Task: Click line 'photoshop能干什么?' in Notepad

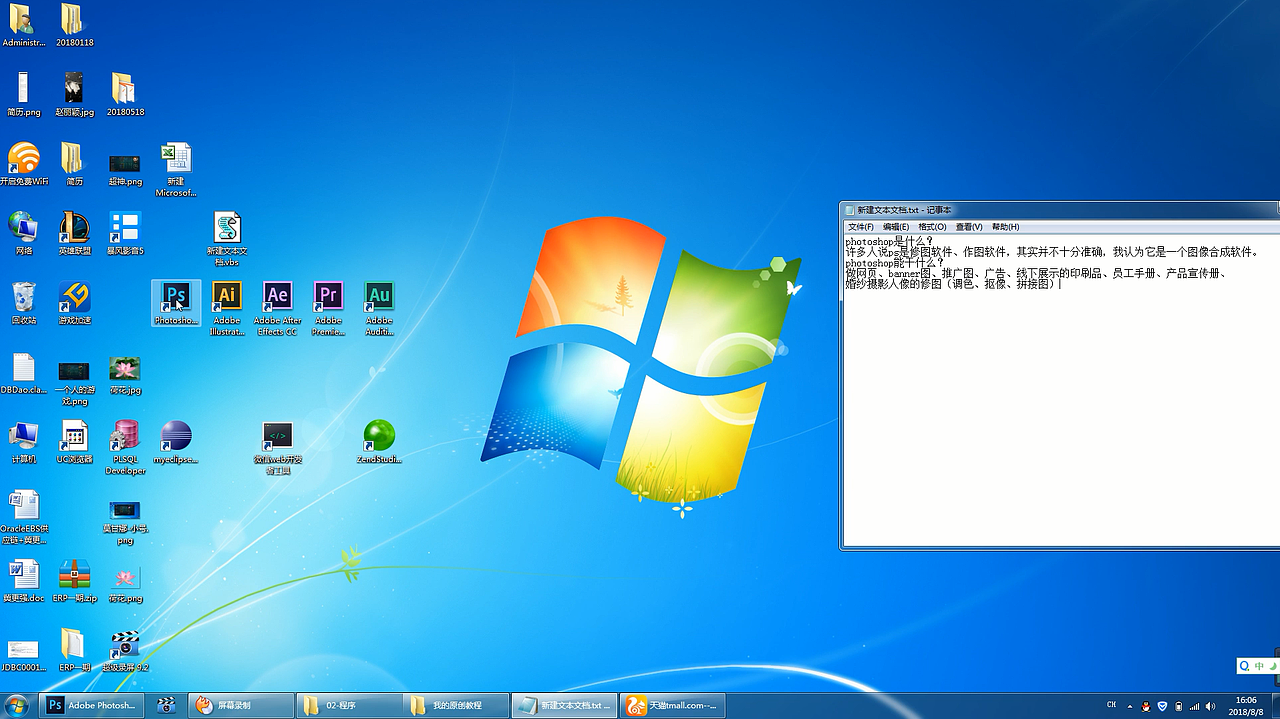Action: point(894,263)
